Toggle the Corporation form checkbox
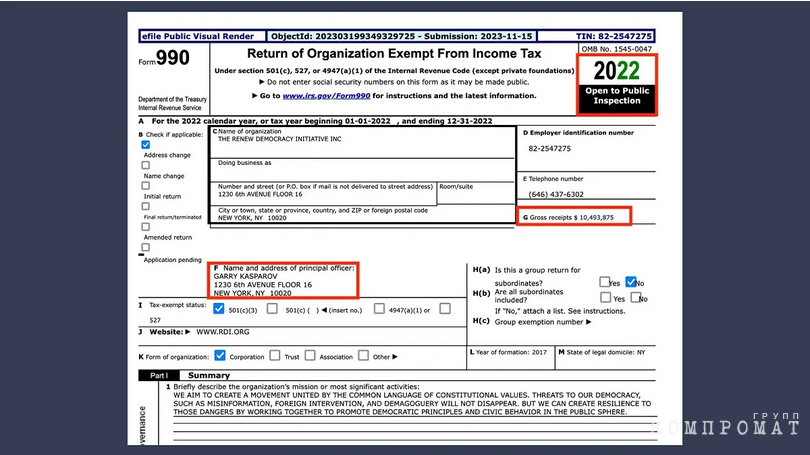The width and height of the screenshot is (810, 455). click(x=220, y=355)
